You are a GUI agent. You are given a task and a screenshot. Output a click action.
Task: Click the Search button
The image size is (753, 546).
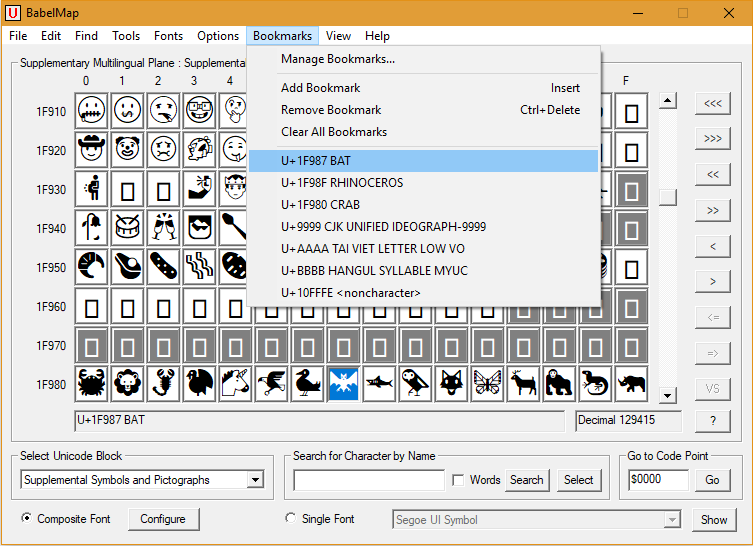pyautogui.click(x=527, y=480)
